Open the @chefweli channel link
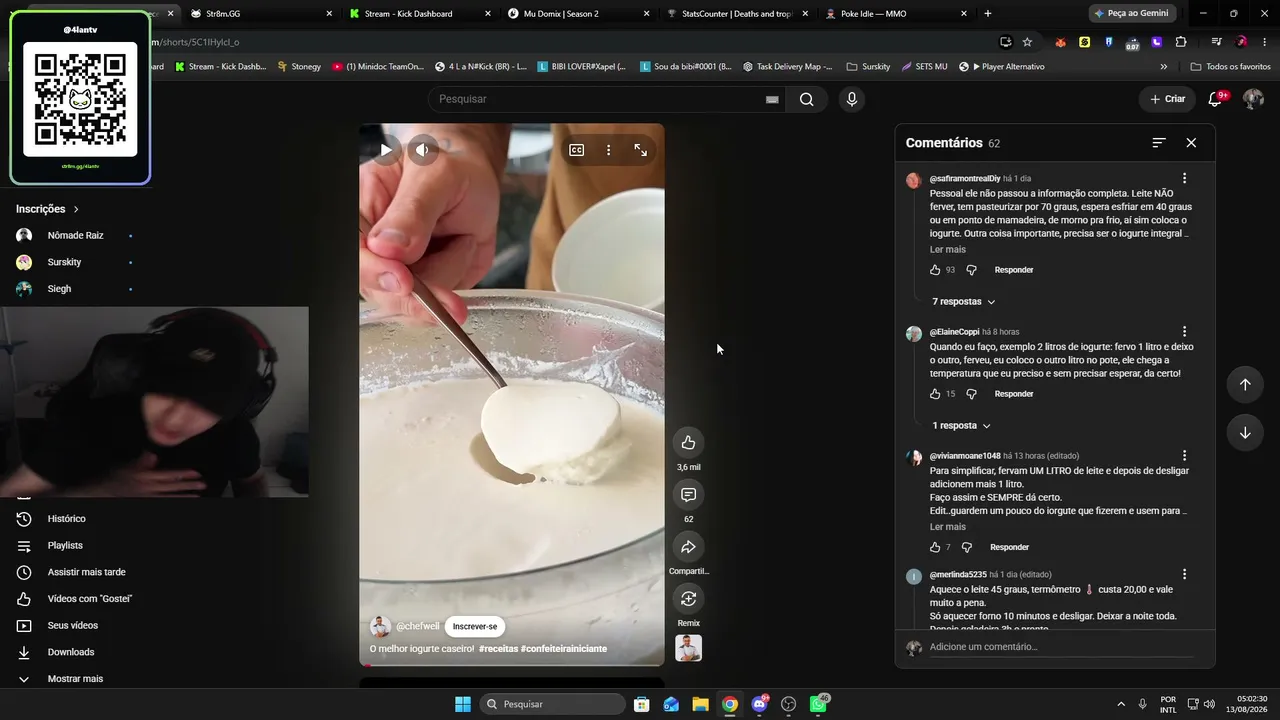 point(418,626)
